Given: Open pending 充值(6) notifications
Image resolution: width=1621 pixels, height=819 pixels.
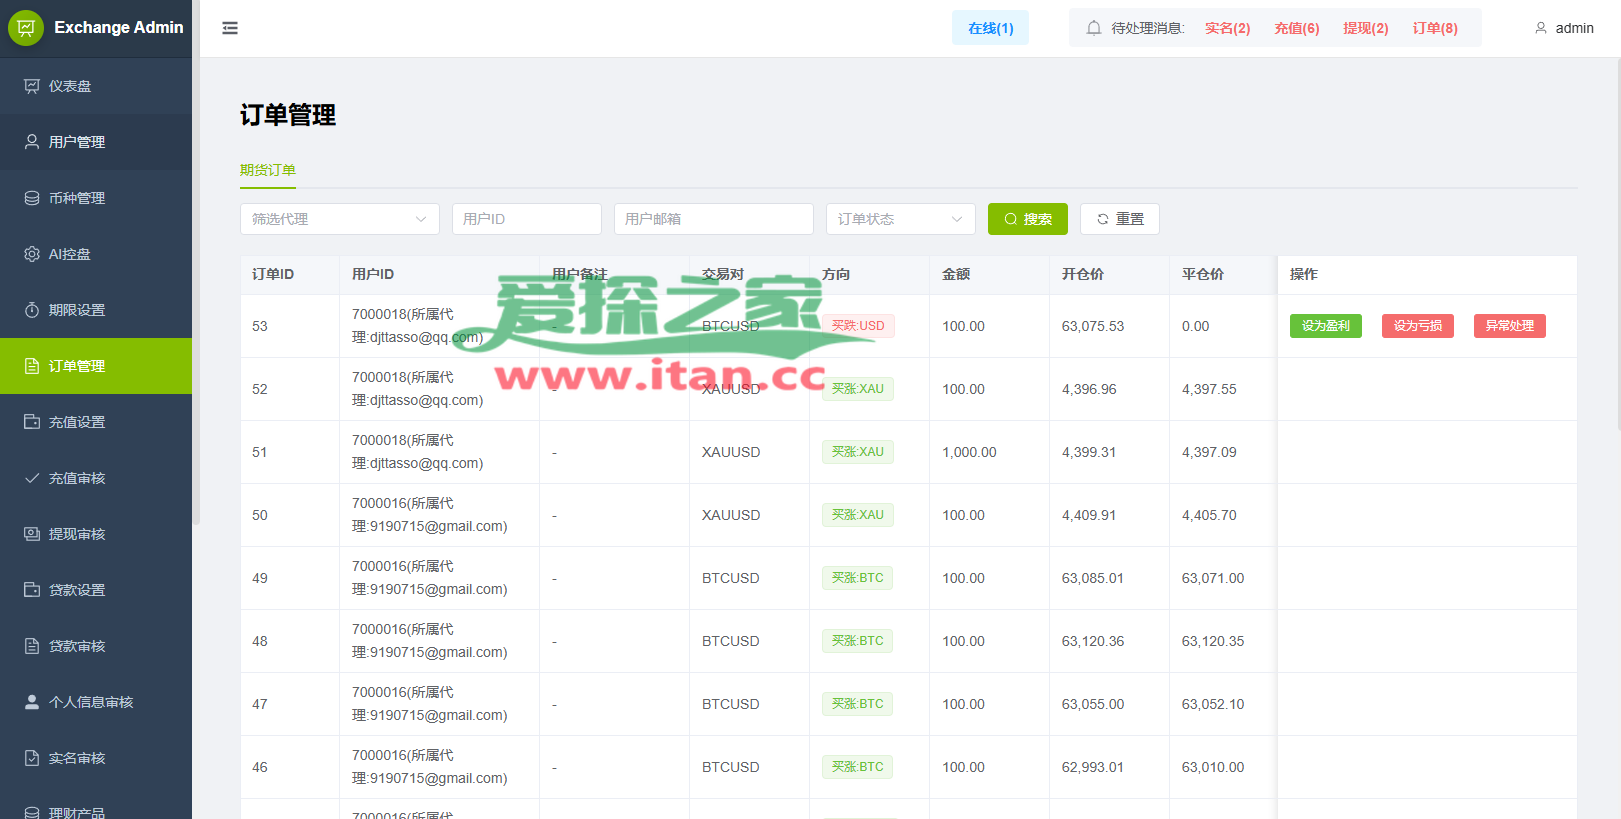Looking at the screenshot, I should click(x=1297, y=28).
